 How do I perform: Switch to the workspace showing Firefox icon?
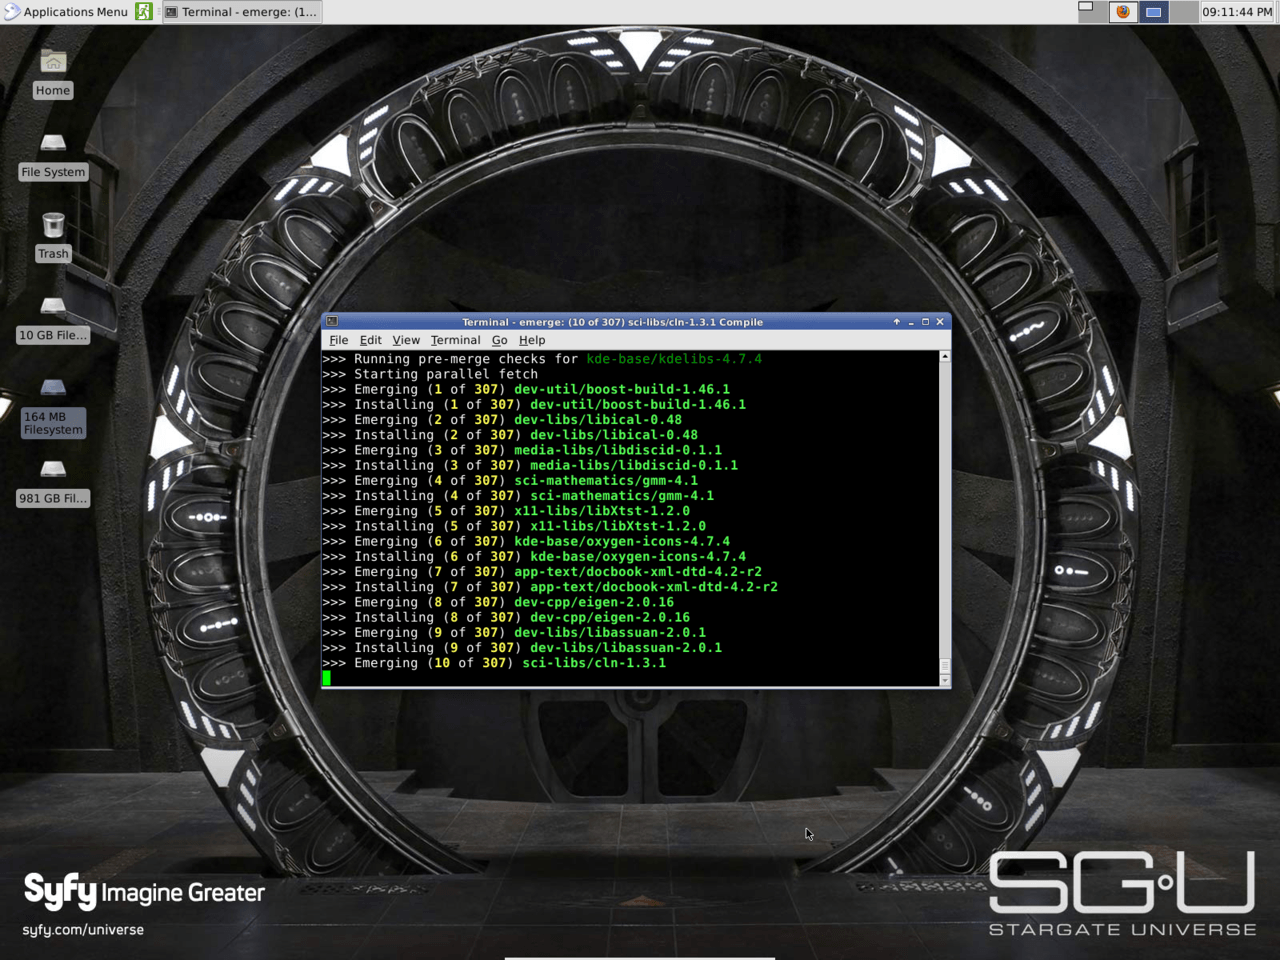(1122, 12)
